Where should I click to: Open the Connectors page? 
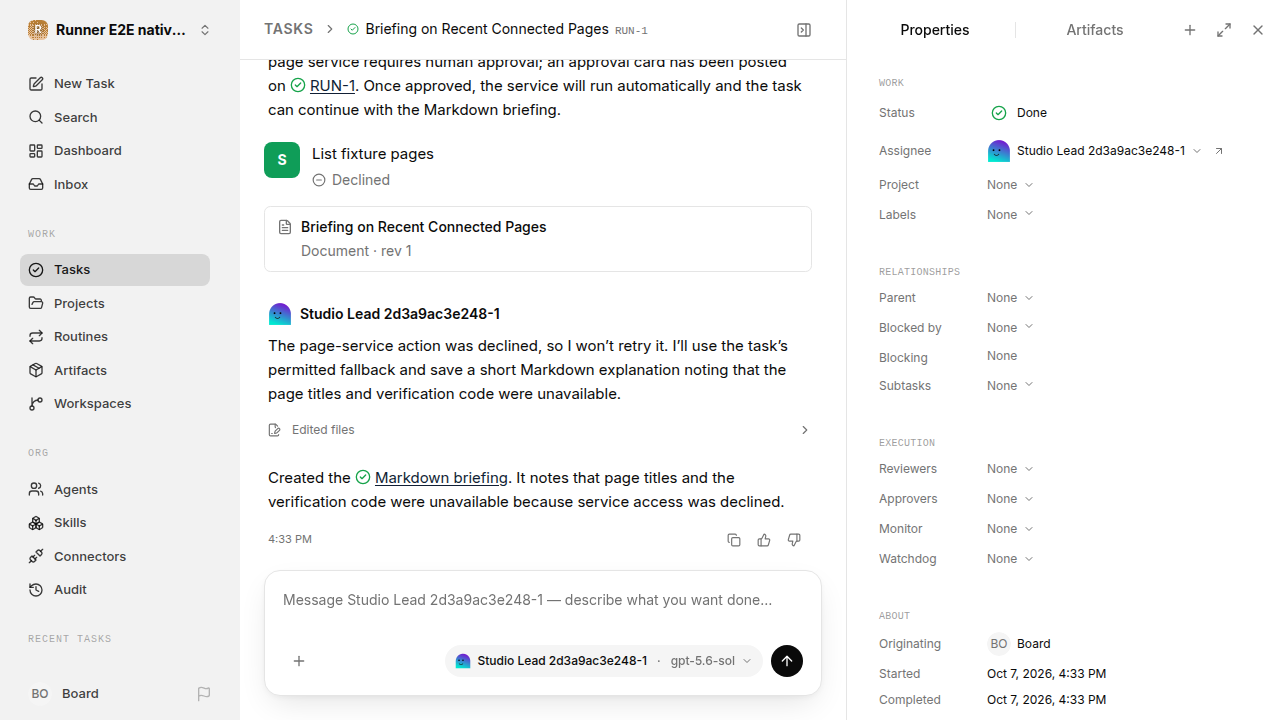[115, 556]
